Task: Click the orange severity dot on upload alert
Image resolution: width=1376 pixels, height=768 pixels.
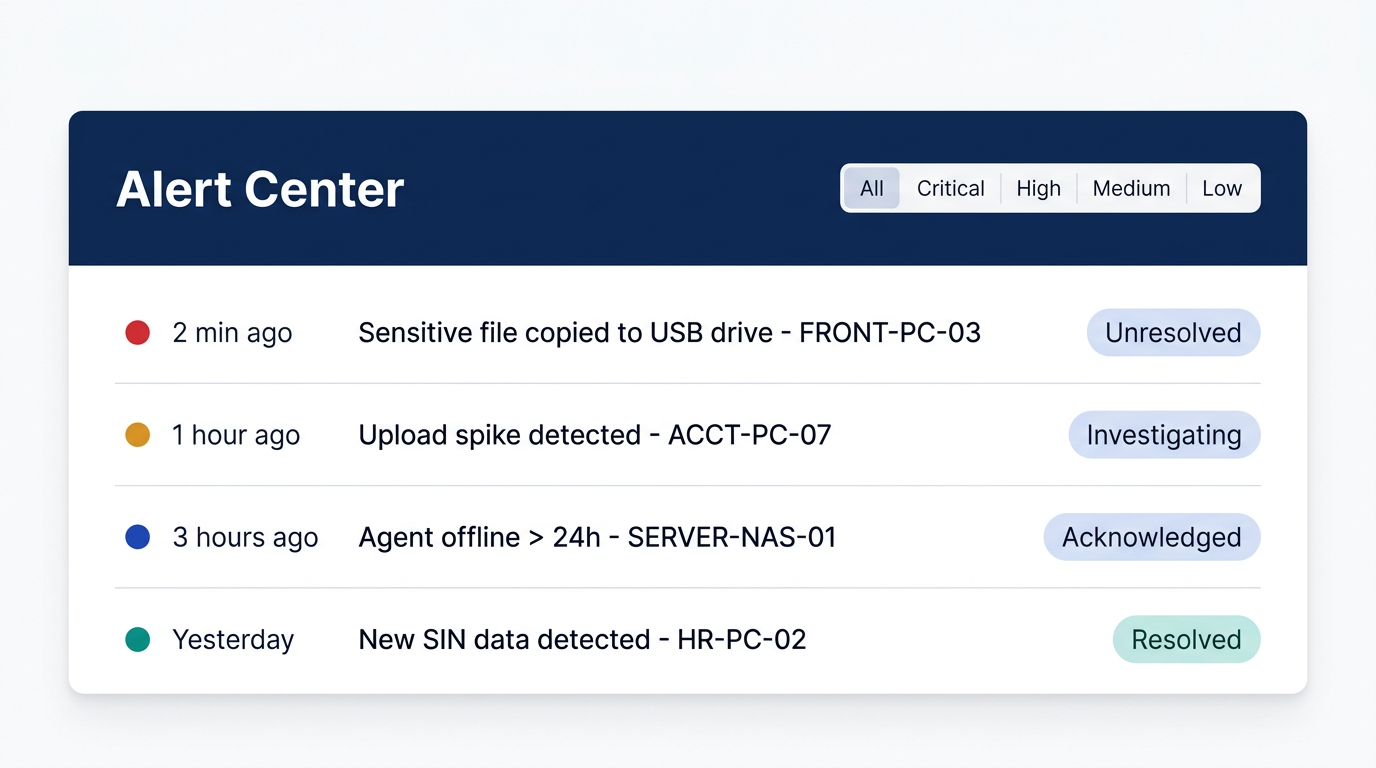Action: click(137, 434)
